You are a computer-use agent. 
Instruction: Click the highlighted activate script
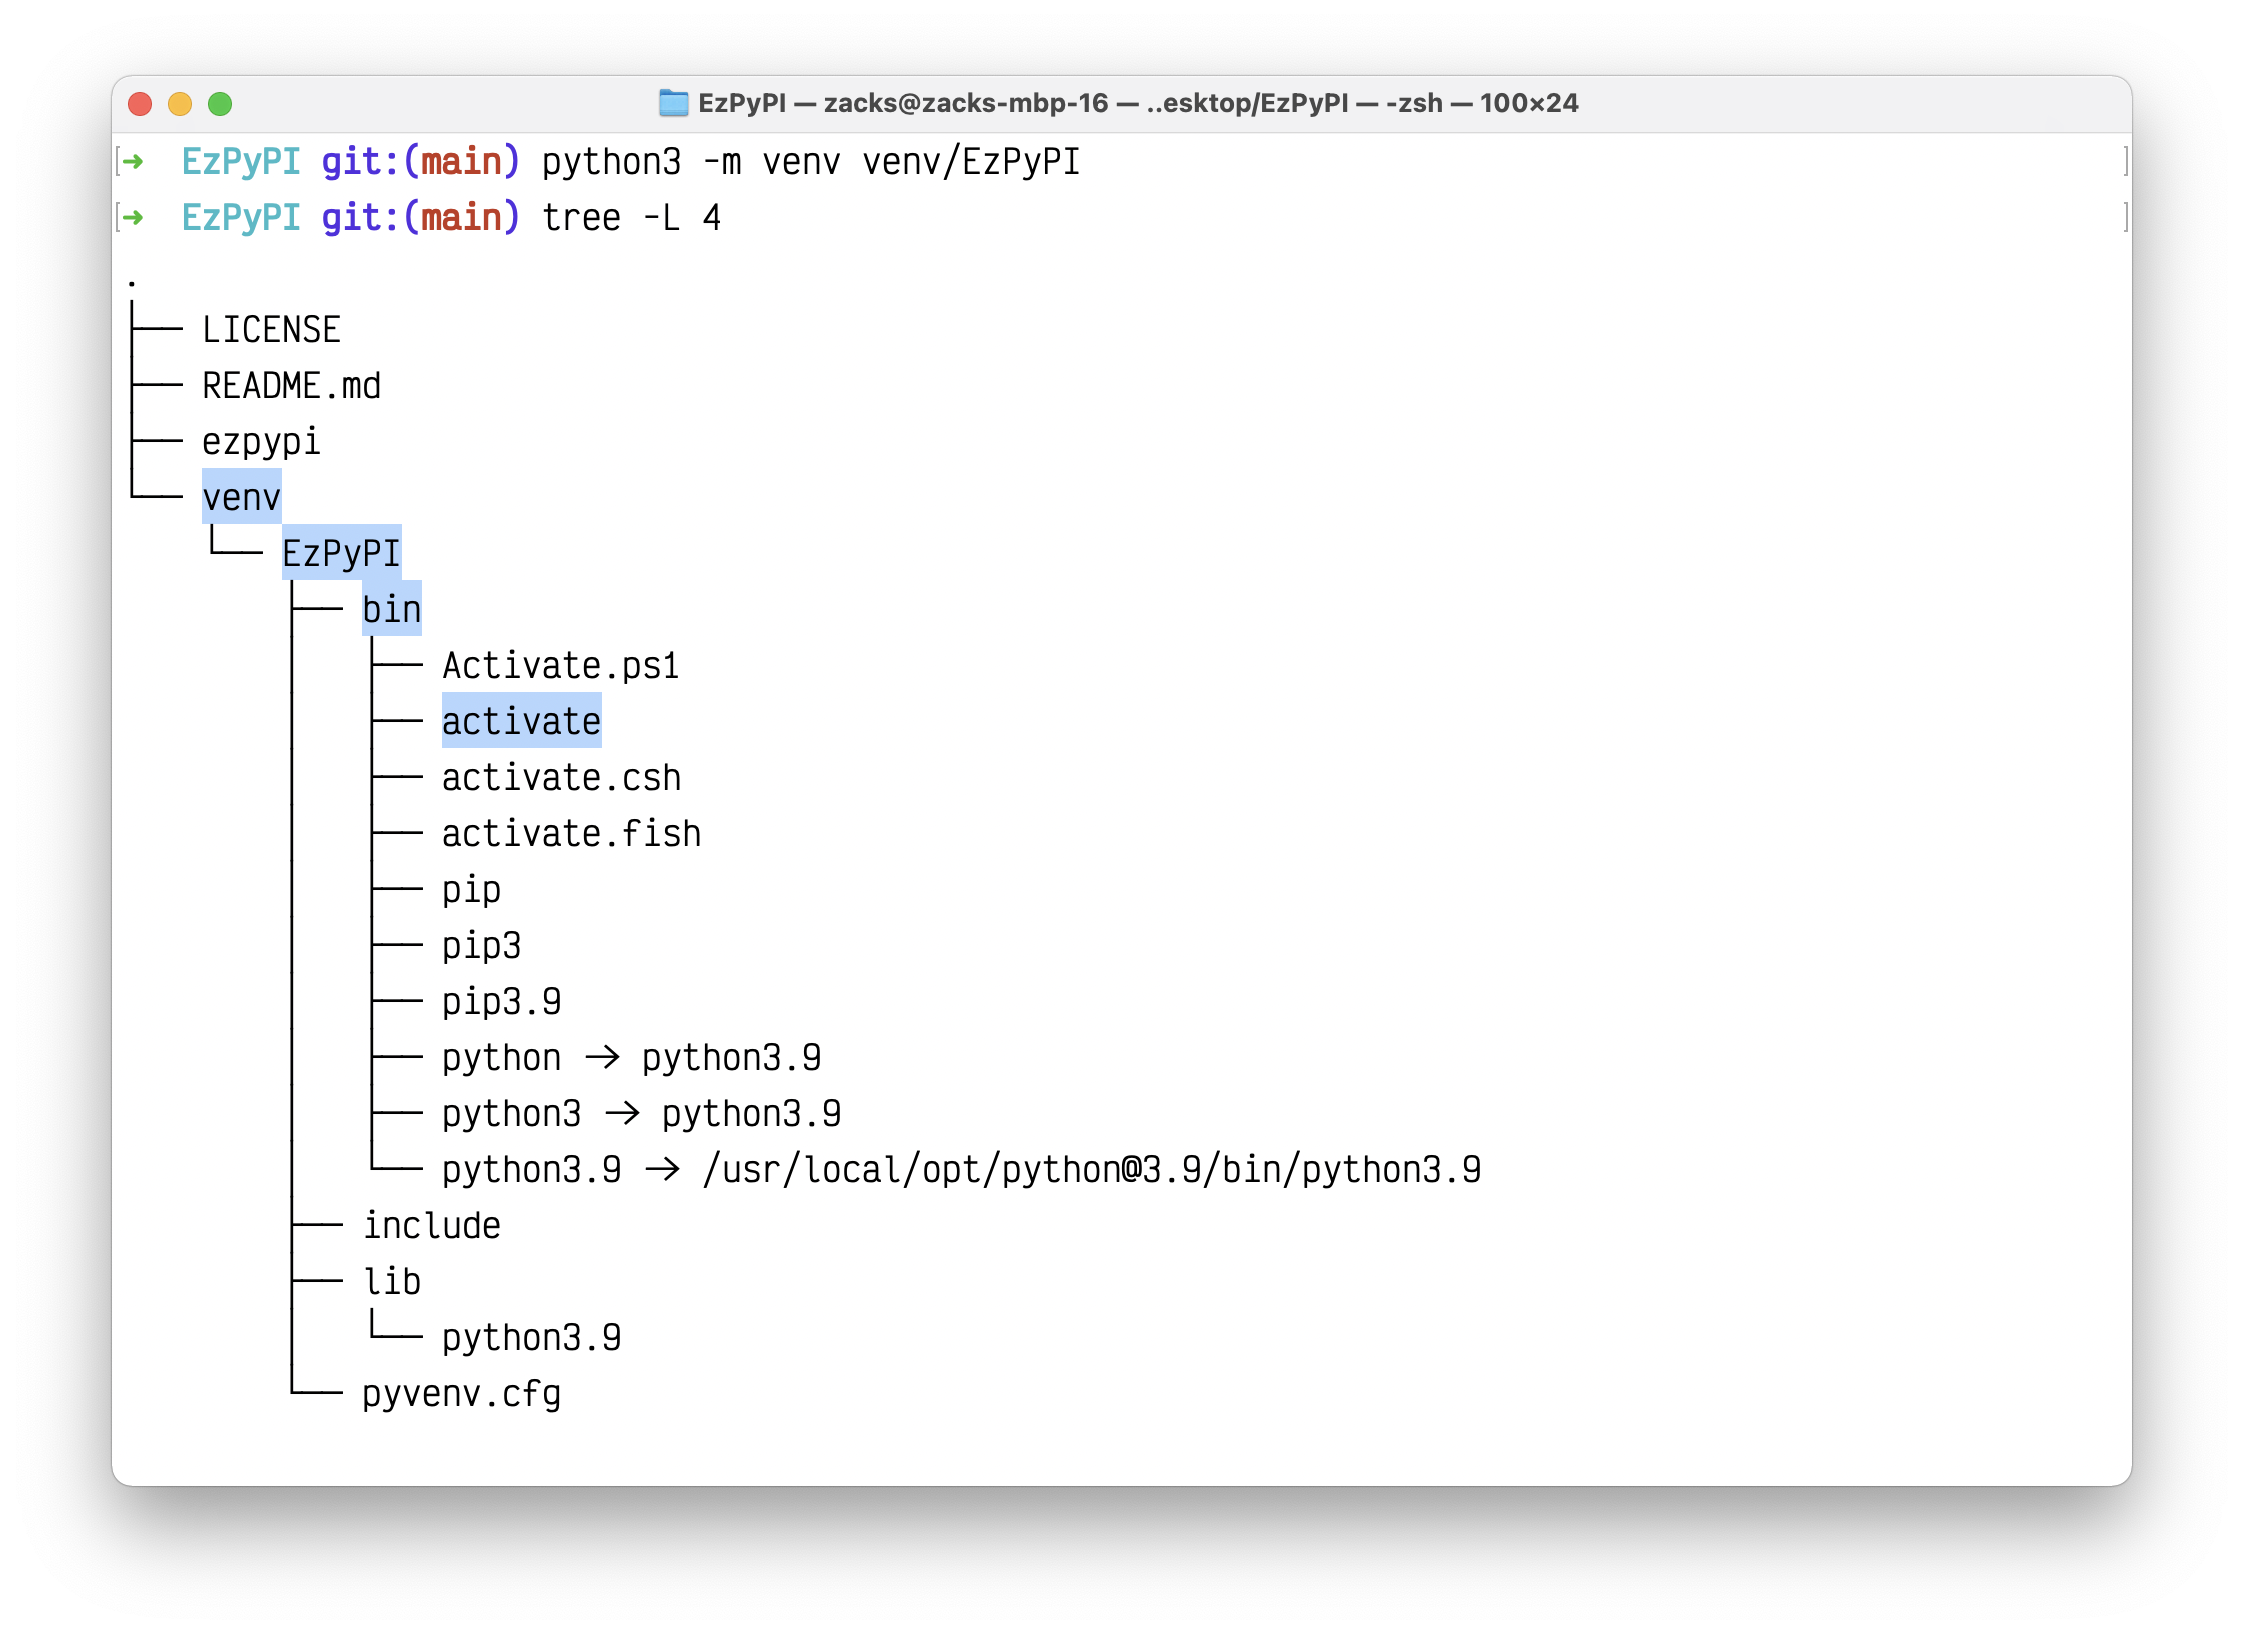(x=521, y=721)
